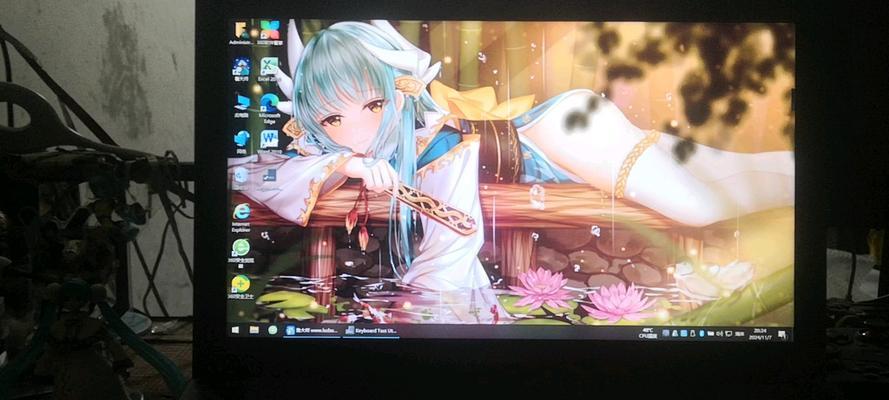Launch Internet Explorer from the desktop

242,217
